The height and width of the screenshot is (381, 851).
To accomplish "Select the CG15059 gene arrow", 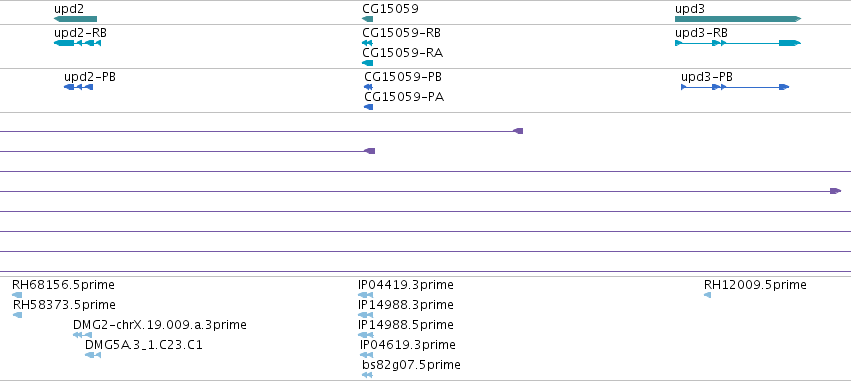I will [367, 19].
